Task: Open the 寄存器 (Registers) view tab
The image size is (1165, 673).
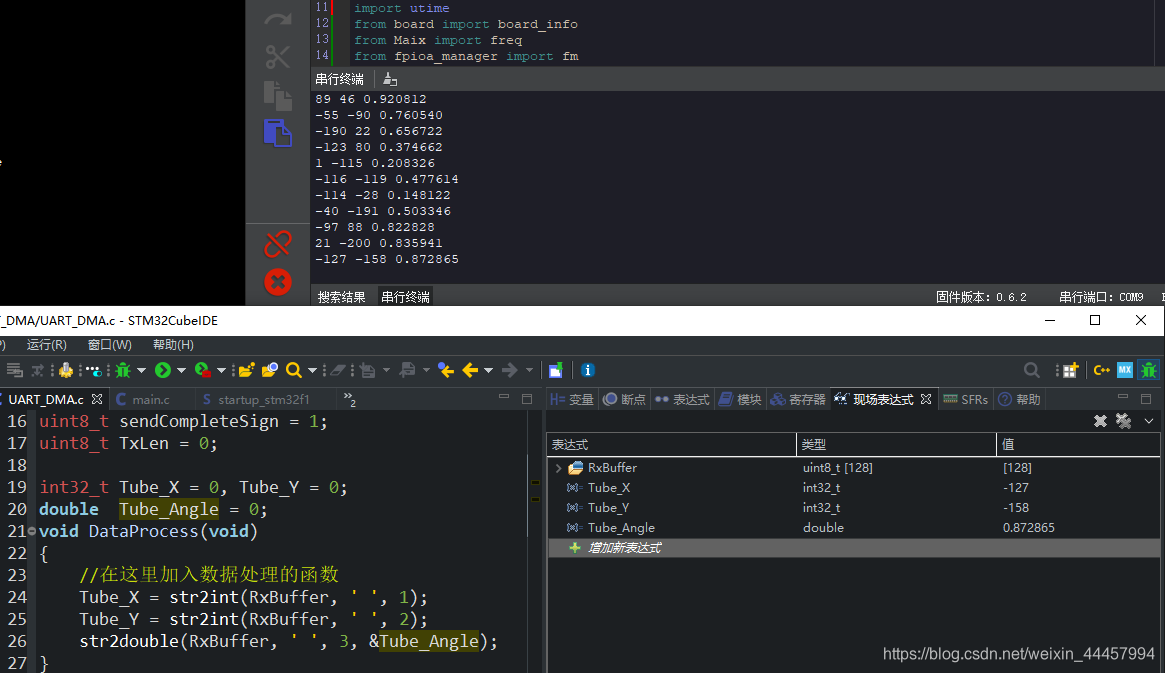Action: pos(798,400)
